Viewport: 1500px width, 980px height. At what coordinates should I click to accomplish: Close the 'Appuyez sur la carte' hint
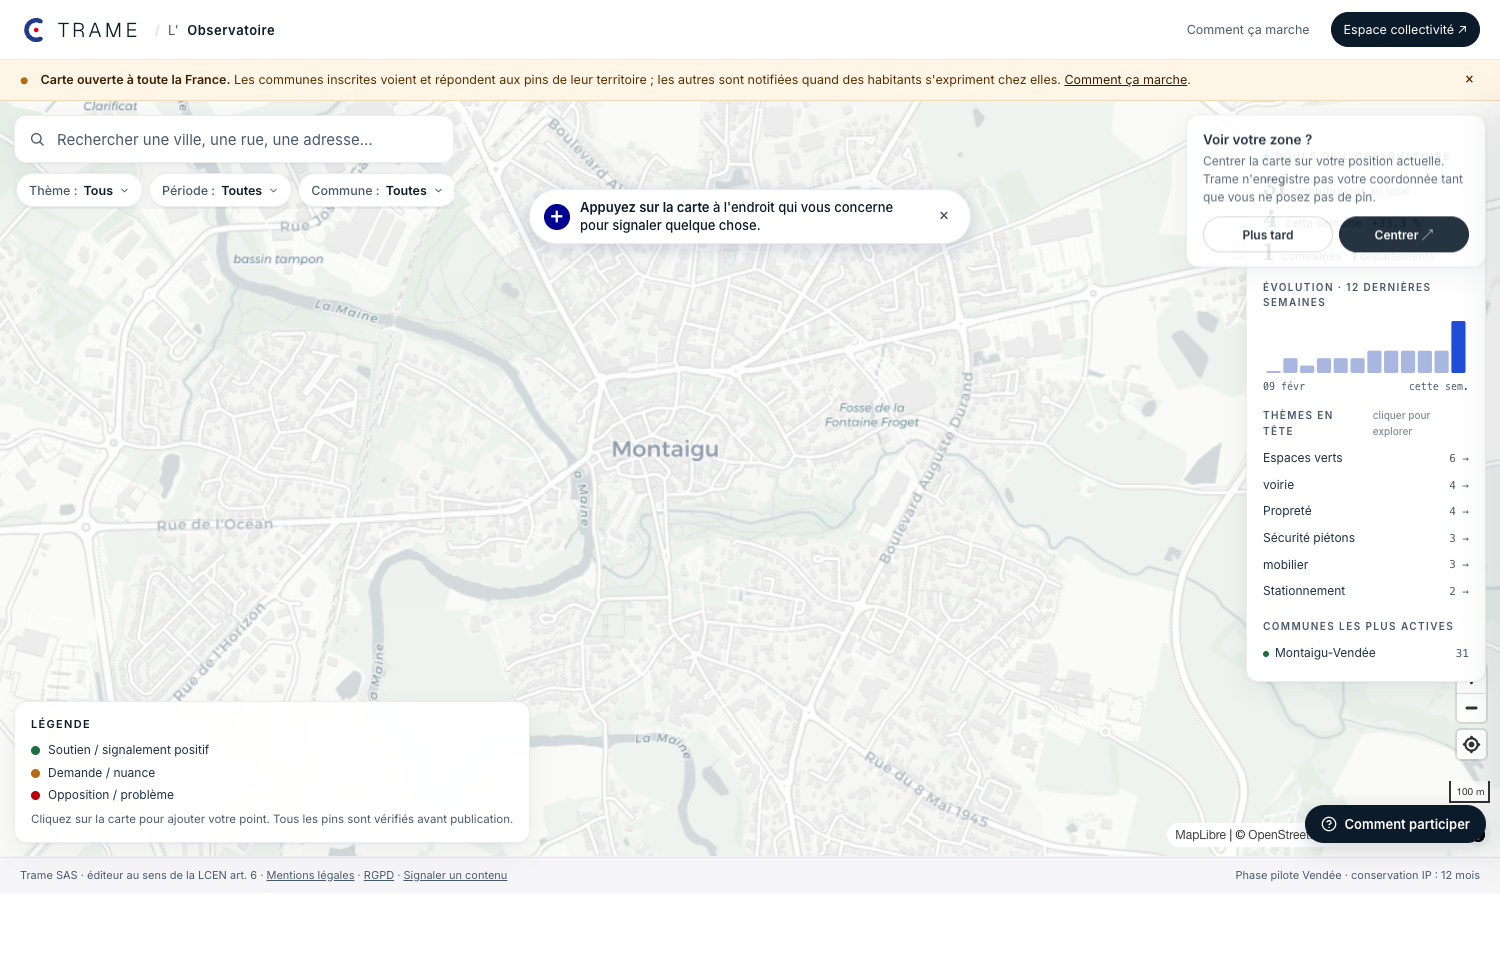tap(944, 216)
